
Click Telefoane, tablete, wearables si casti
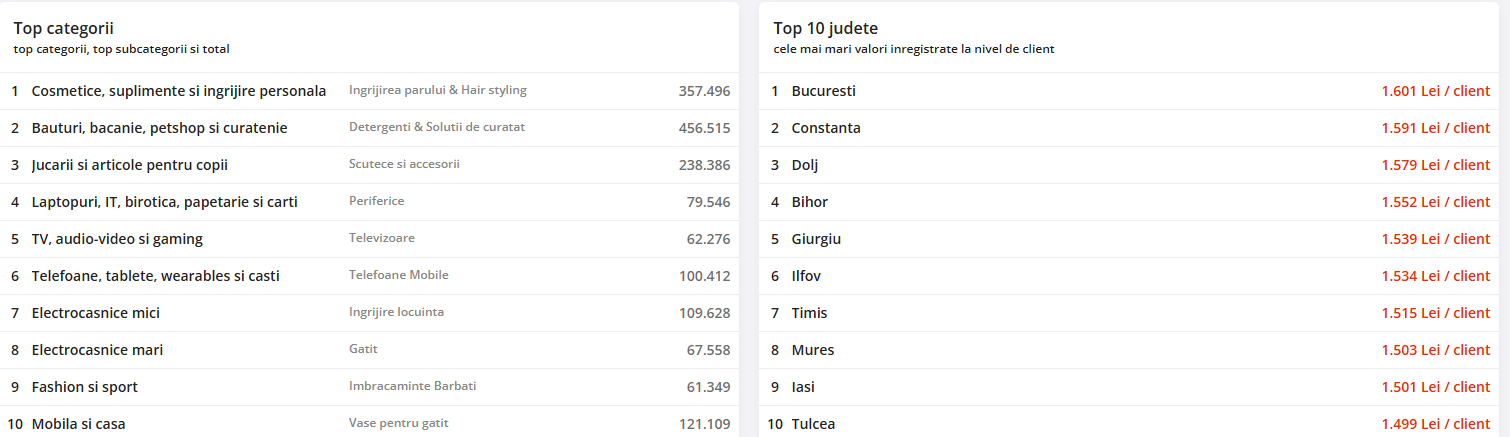pyautogui.click(x=156, y=276)
